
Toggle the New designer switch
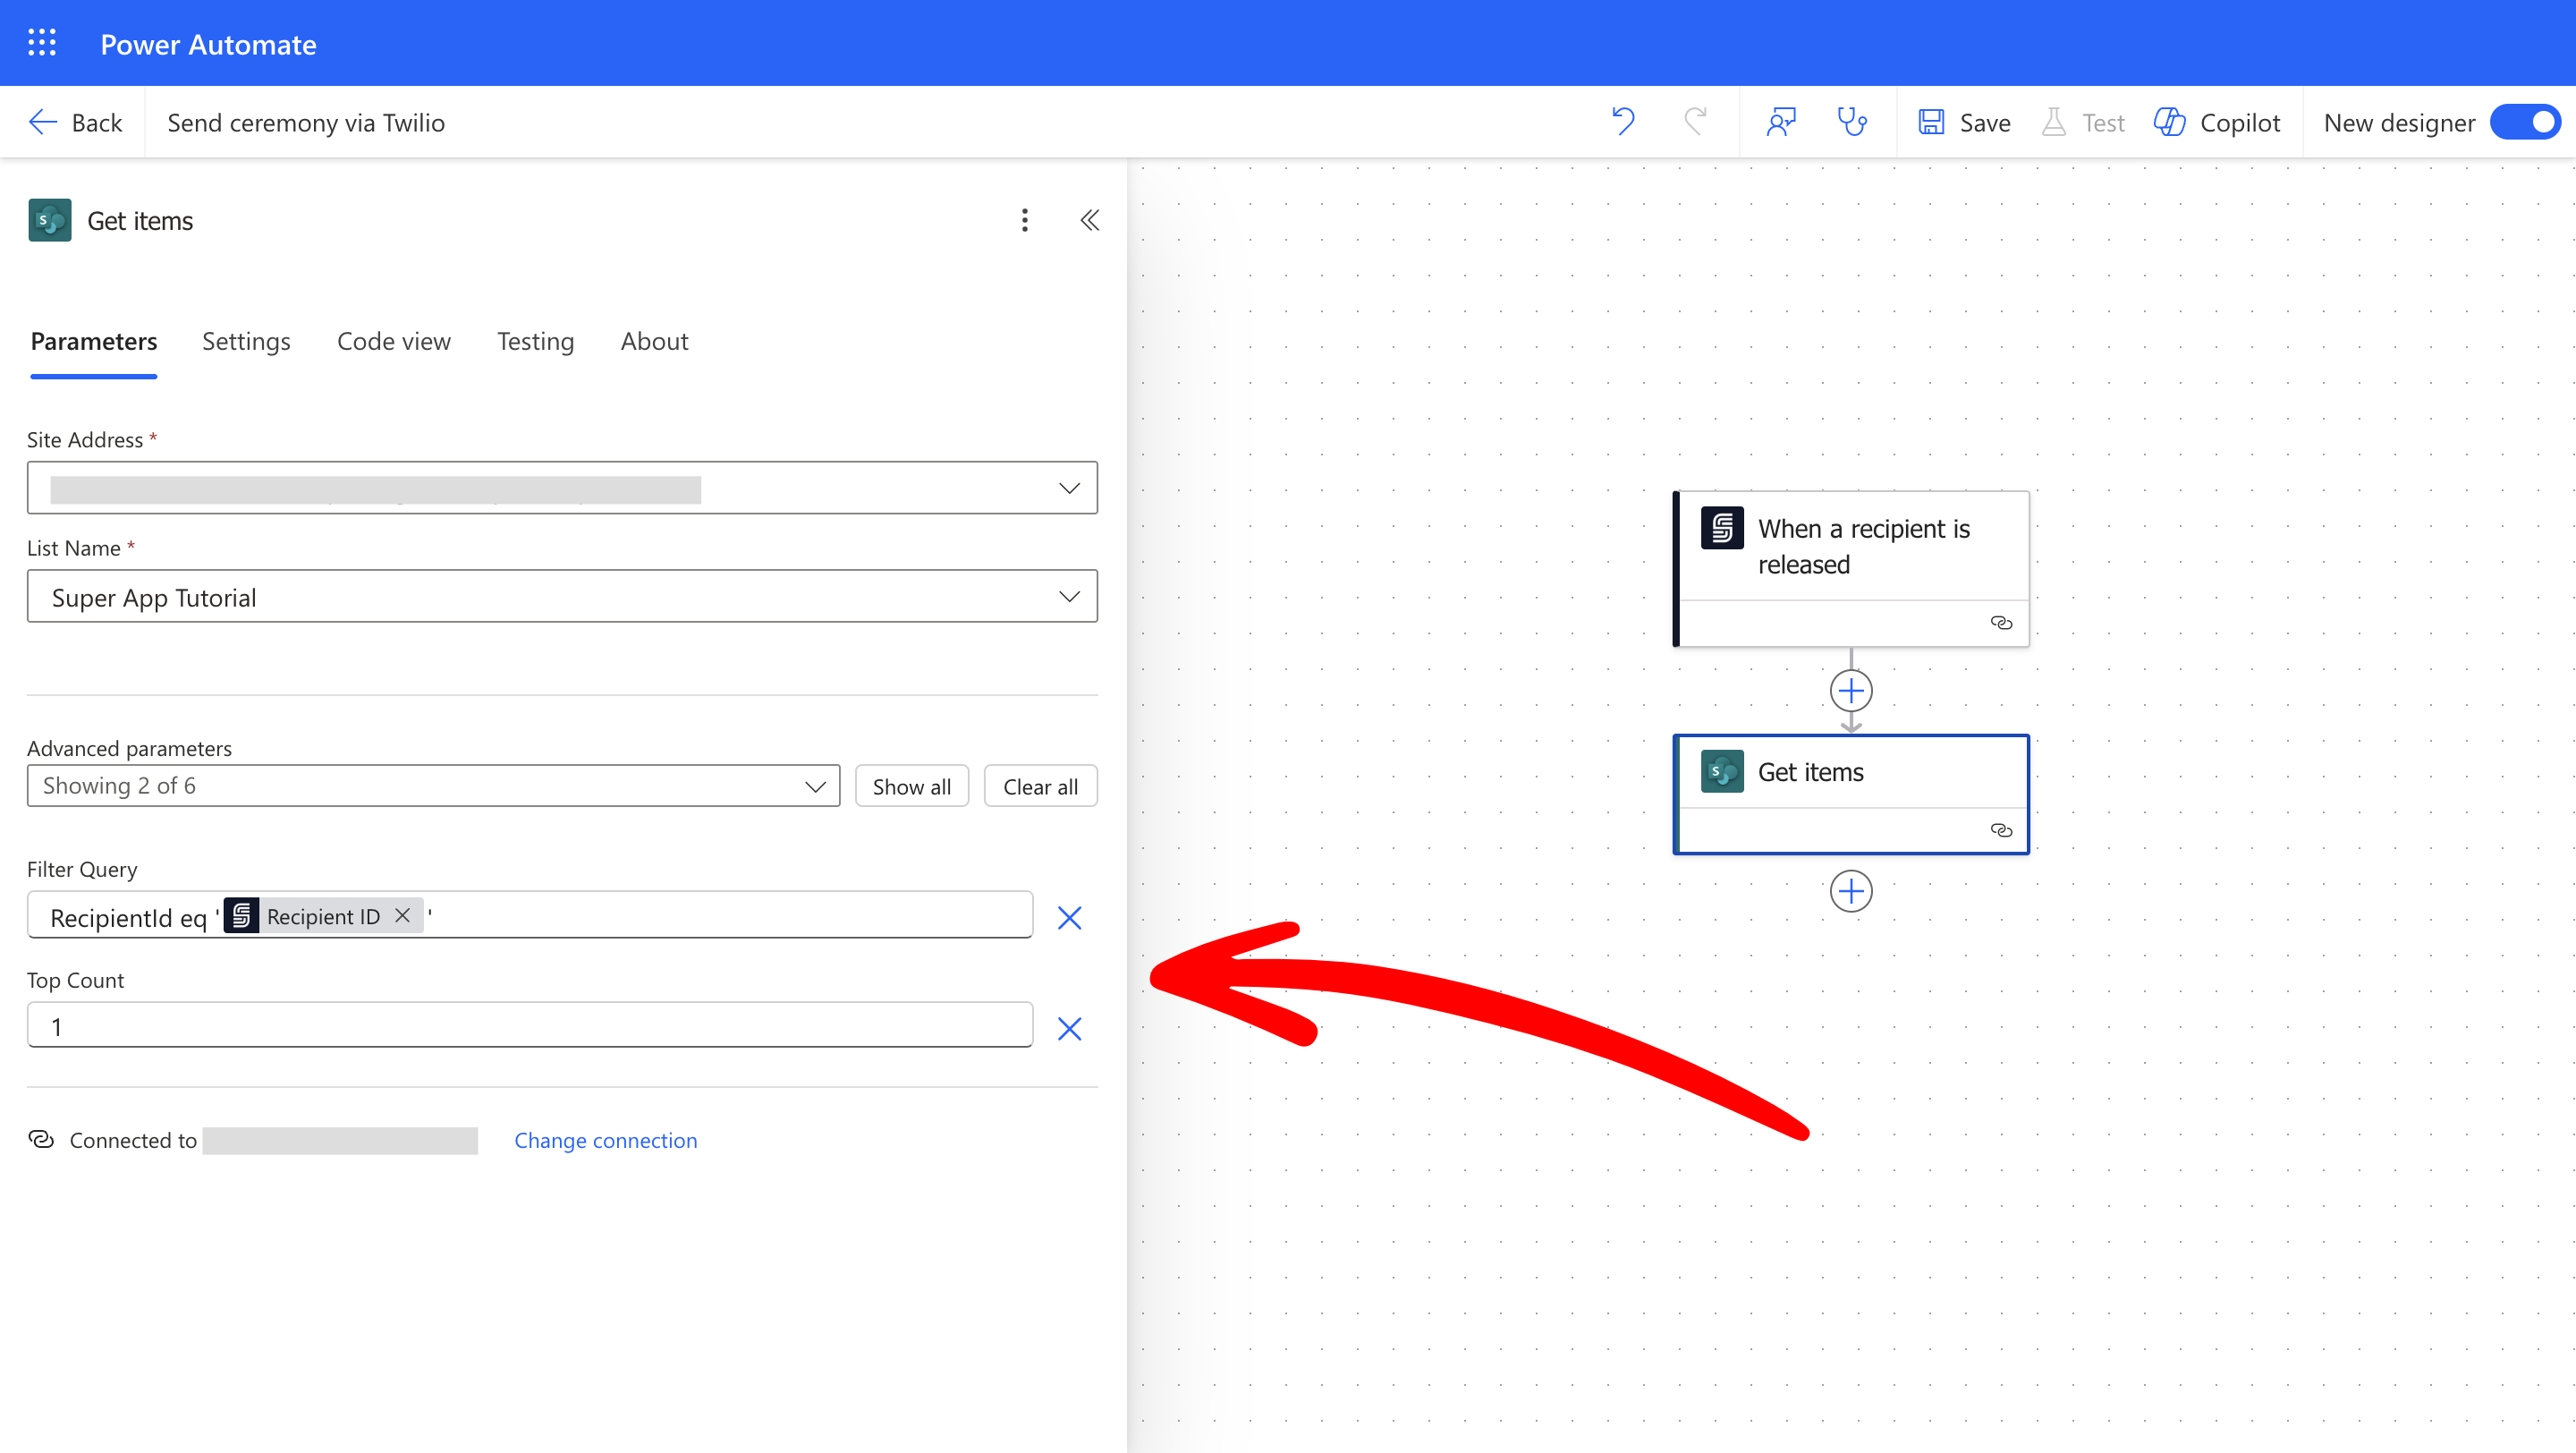click(2525, 122)
